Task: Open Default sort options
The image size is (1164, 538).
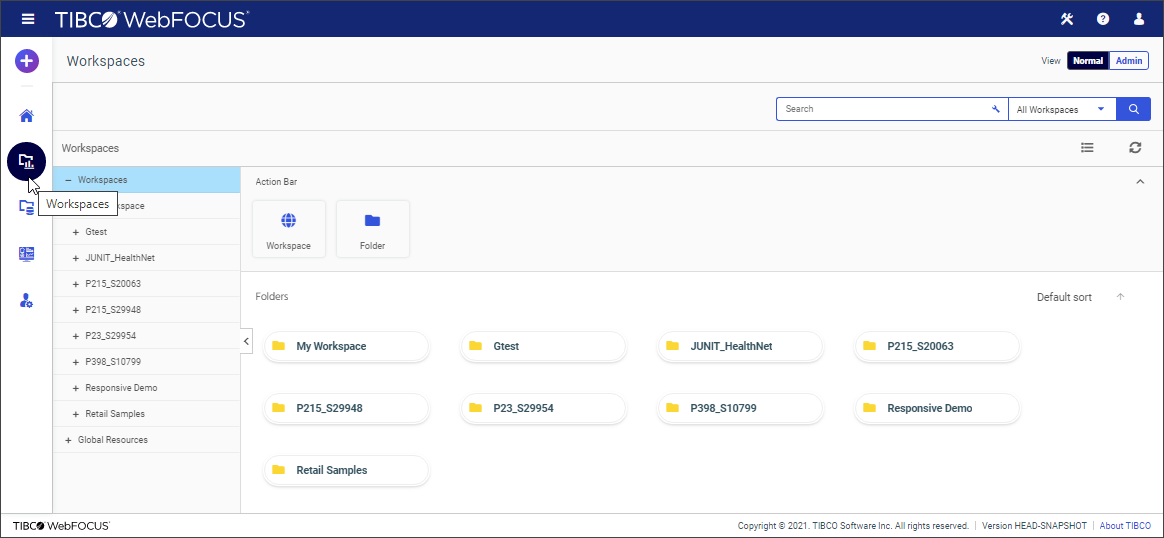Action: [x=1065, y=297]
